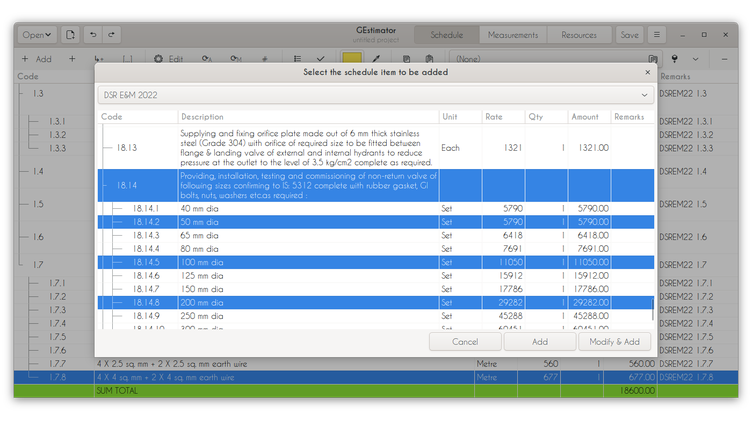Switch to the Measurements tab
This screenshot has width=752, height=423.
(511, 35)
